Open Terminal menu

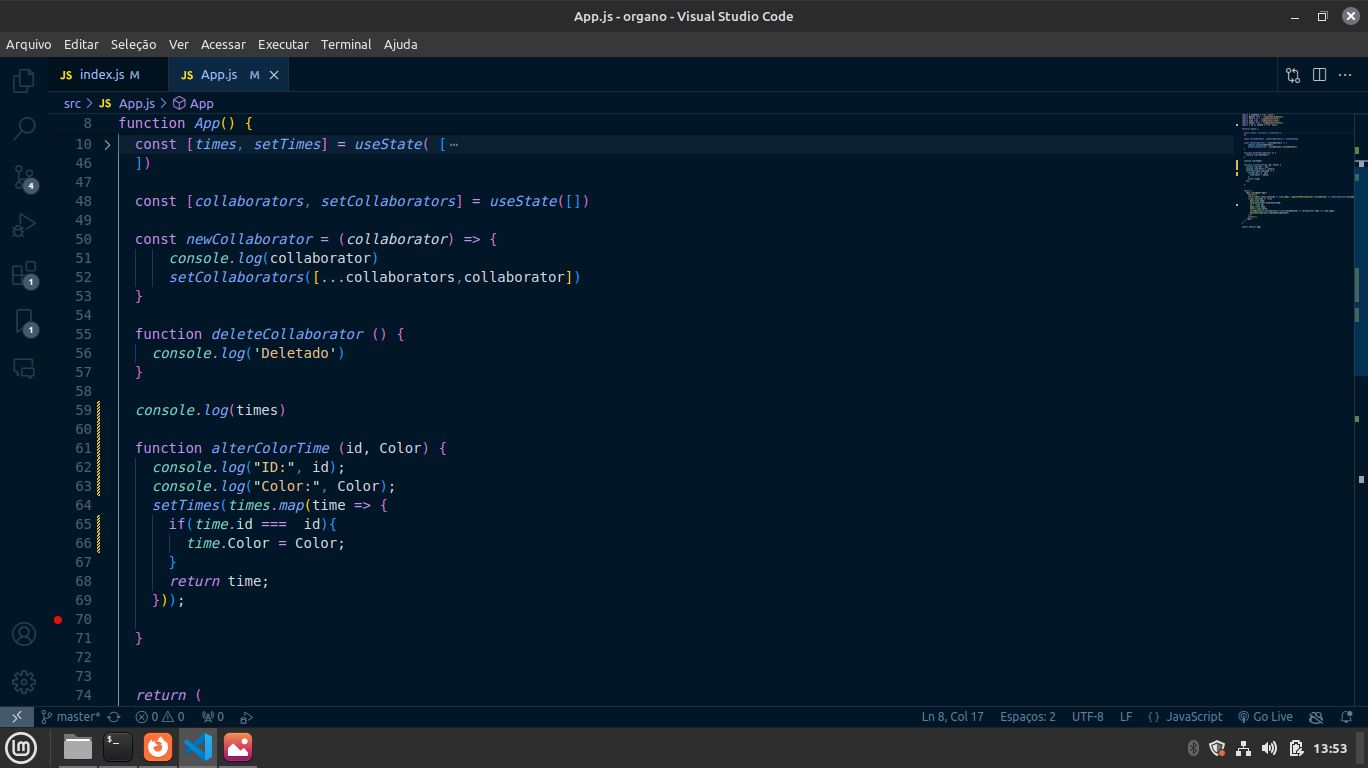(x=346, y=44)
